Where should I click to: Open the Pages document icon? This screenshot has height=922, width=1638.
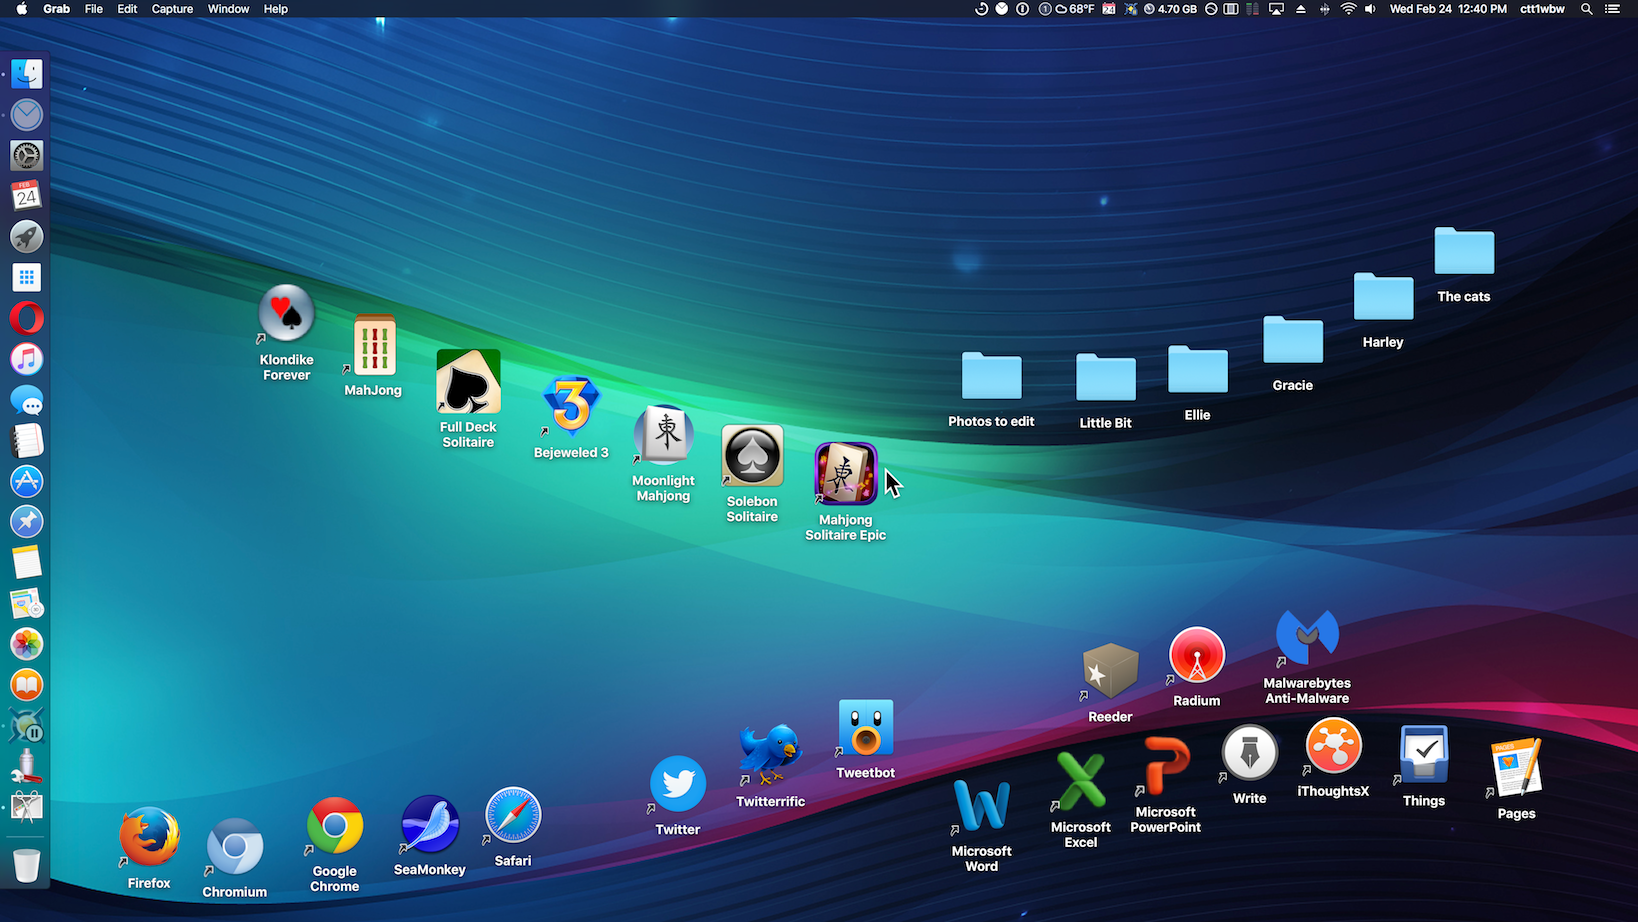tap(1517, 769)
